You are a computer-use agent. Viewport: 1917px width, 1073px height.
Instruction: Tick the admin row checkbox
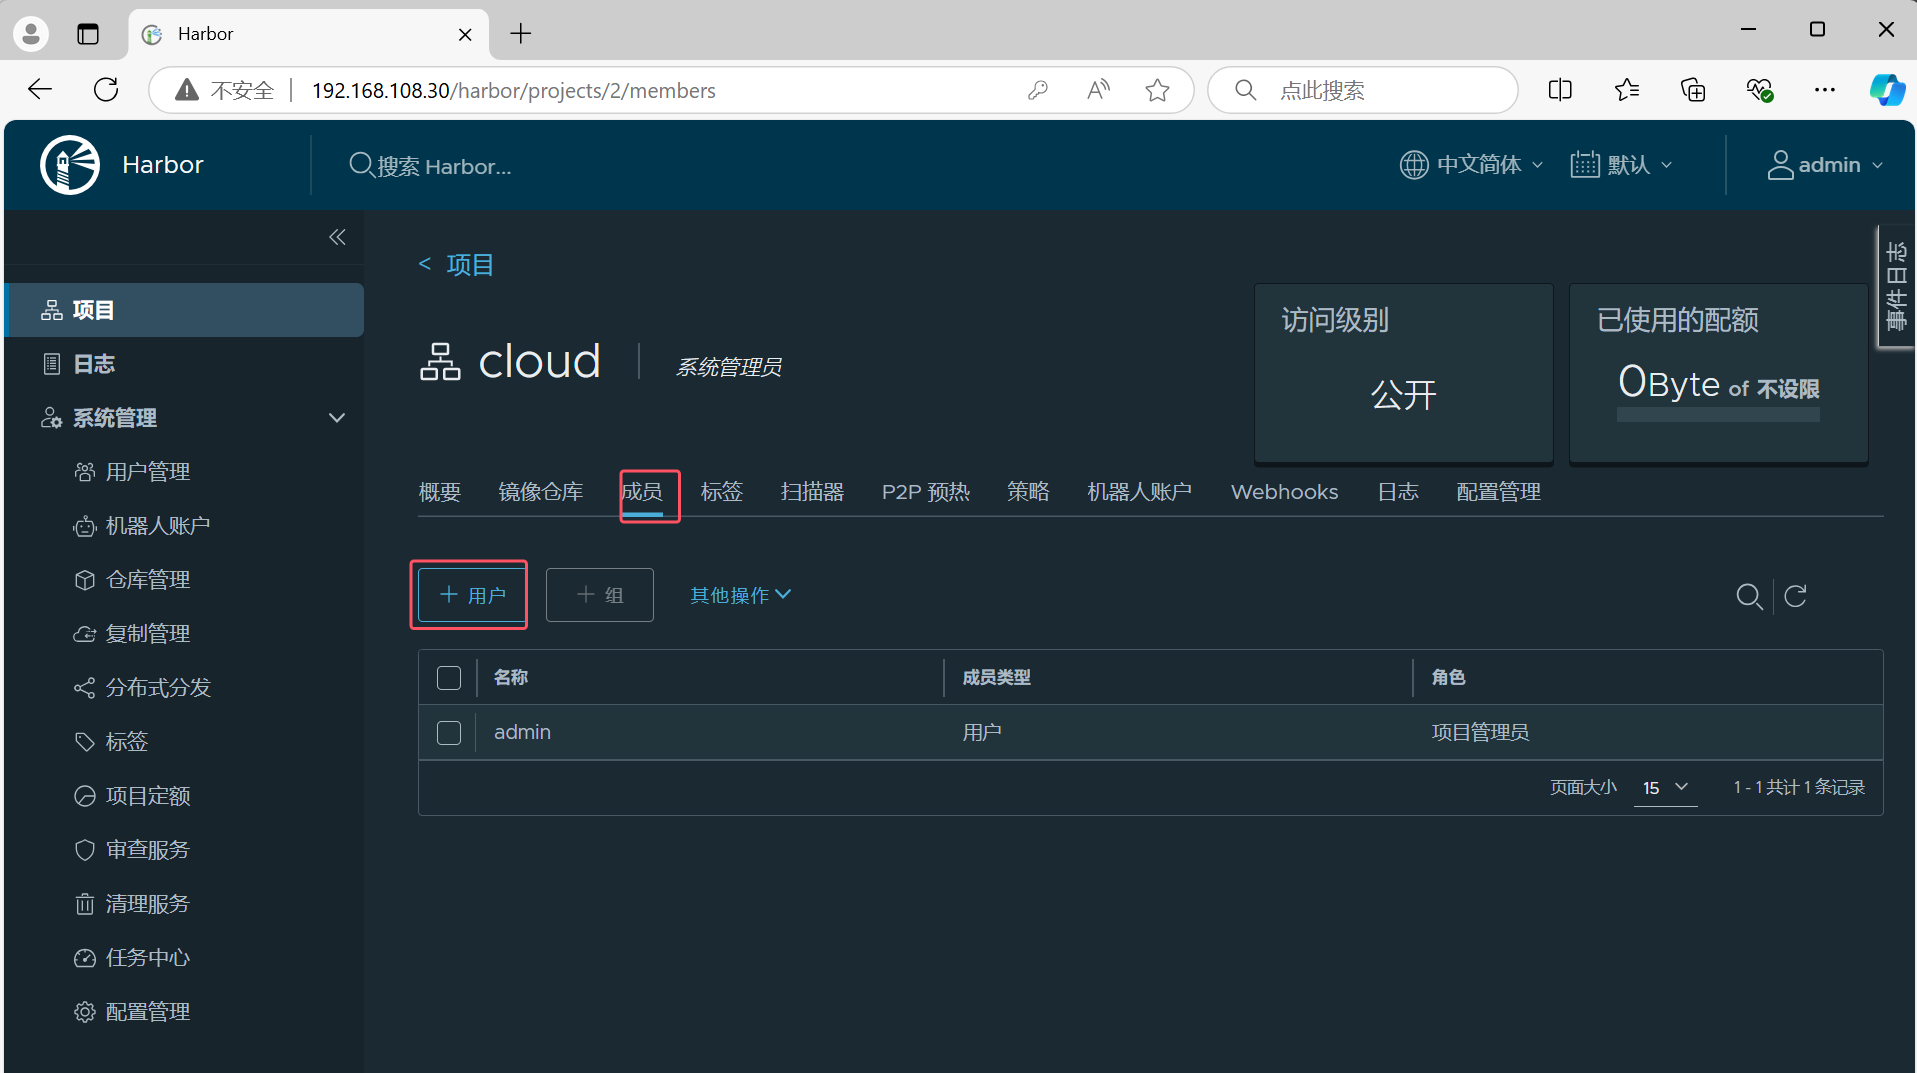pos(449,733)
